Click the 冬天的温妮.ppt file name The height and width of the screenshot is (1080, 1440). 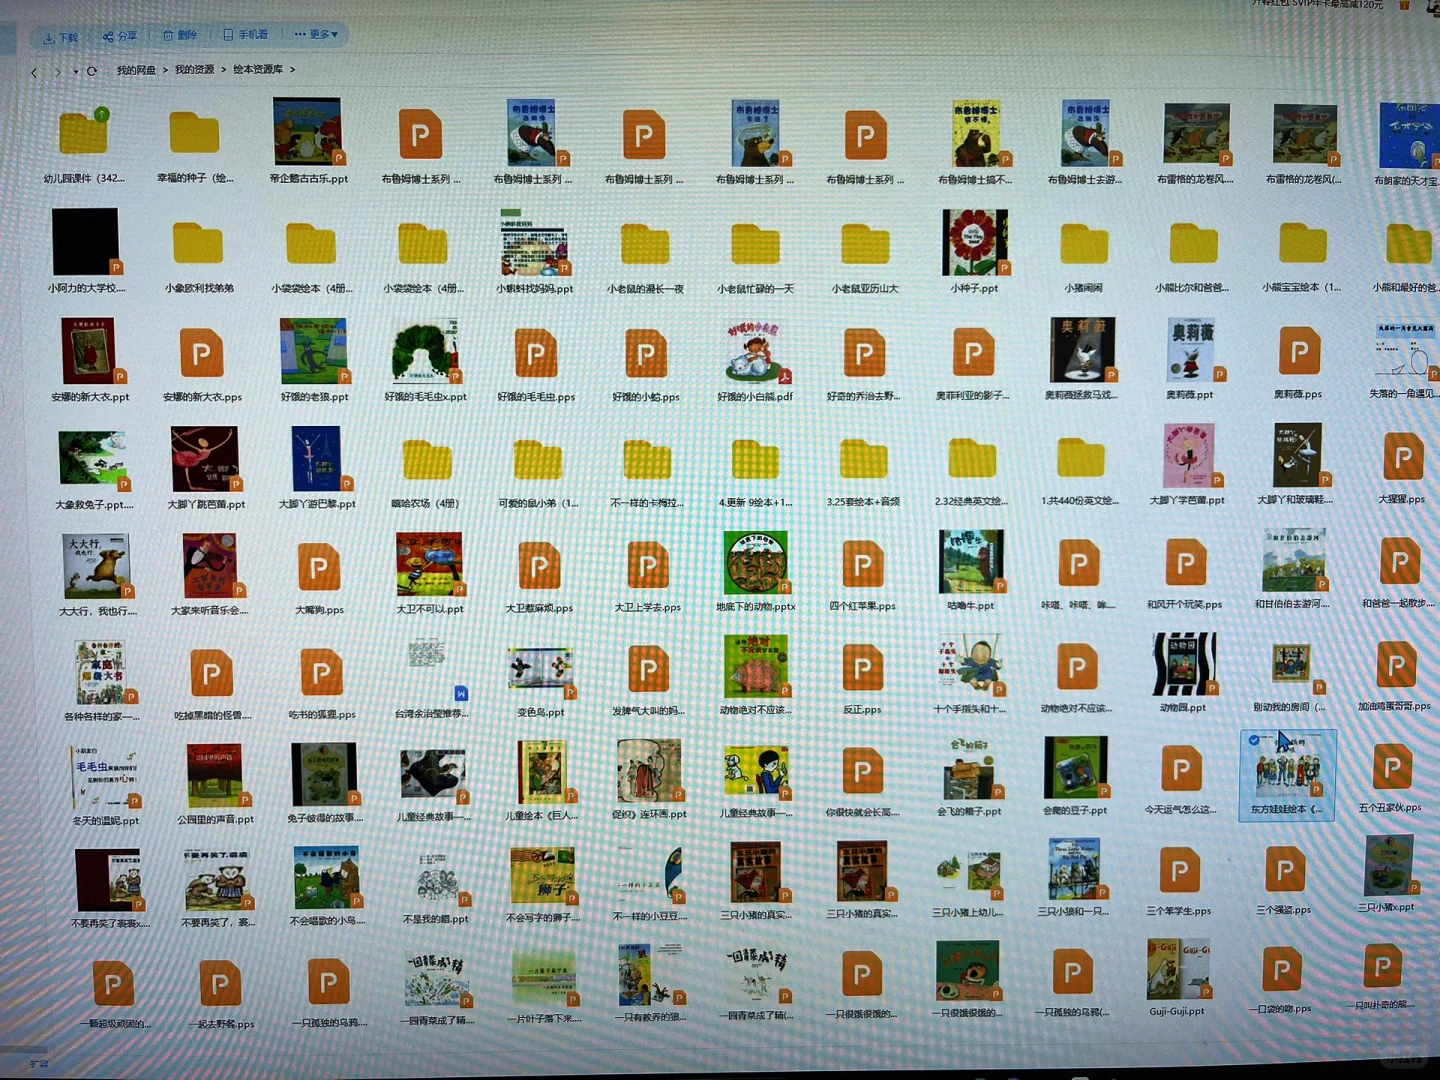(x=105, y=821)
